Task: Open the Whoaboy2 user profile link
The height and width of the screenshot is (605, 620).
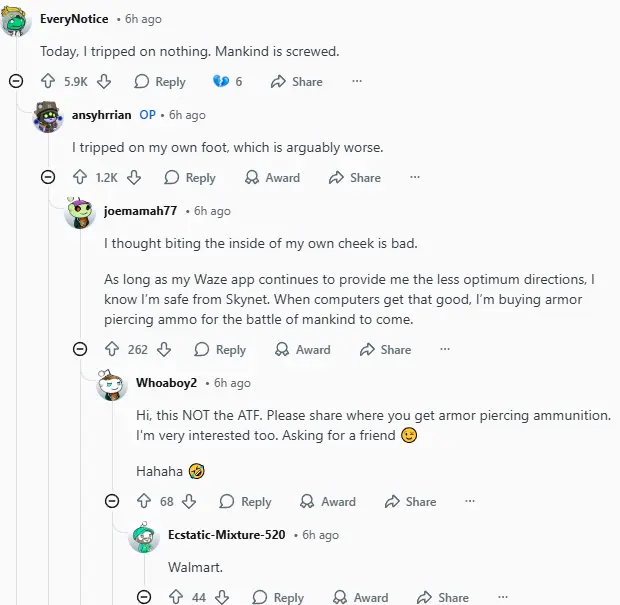Action: [166, 383]
